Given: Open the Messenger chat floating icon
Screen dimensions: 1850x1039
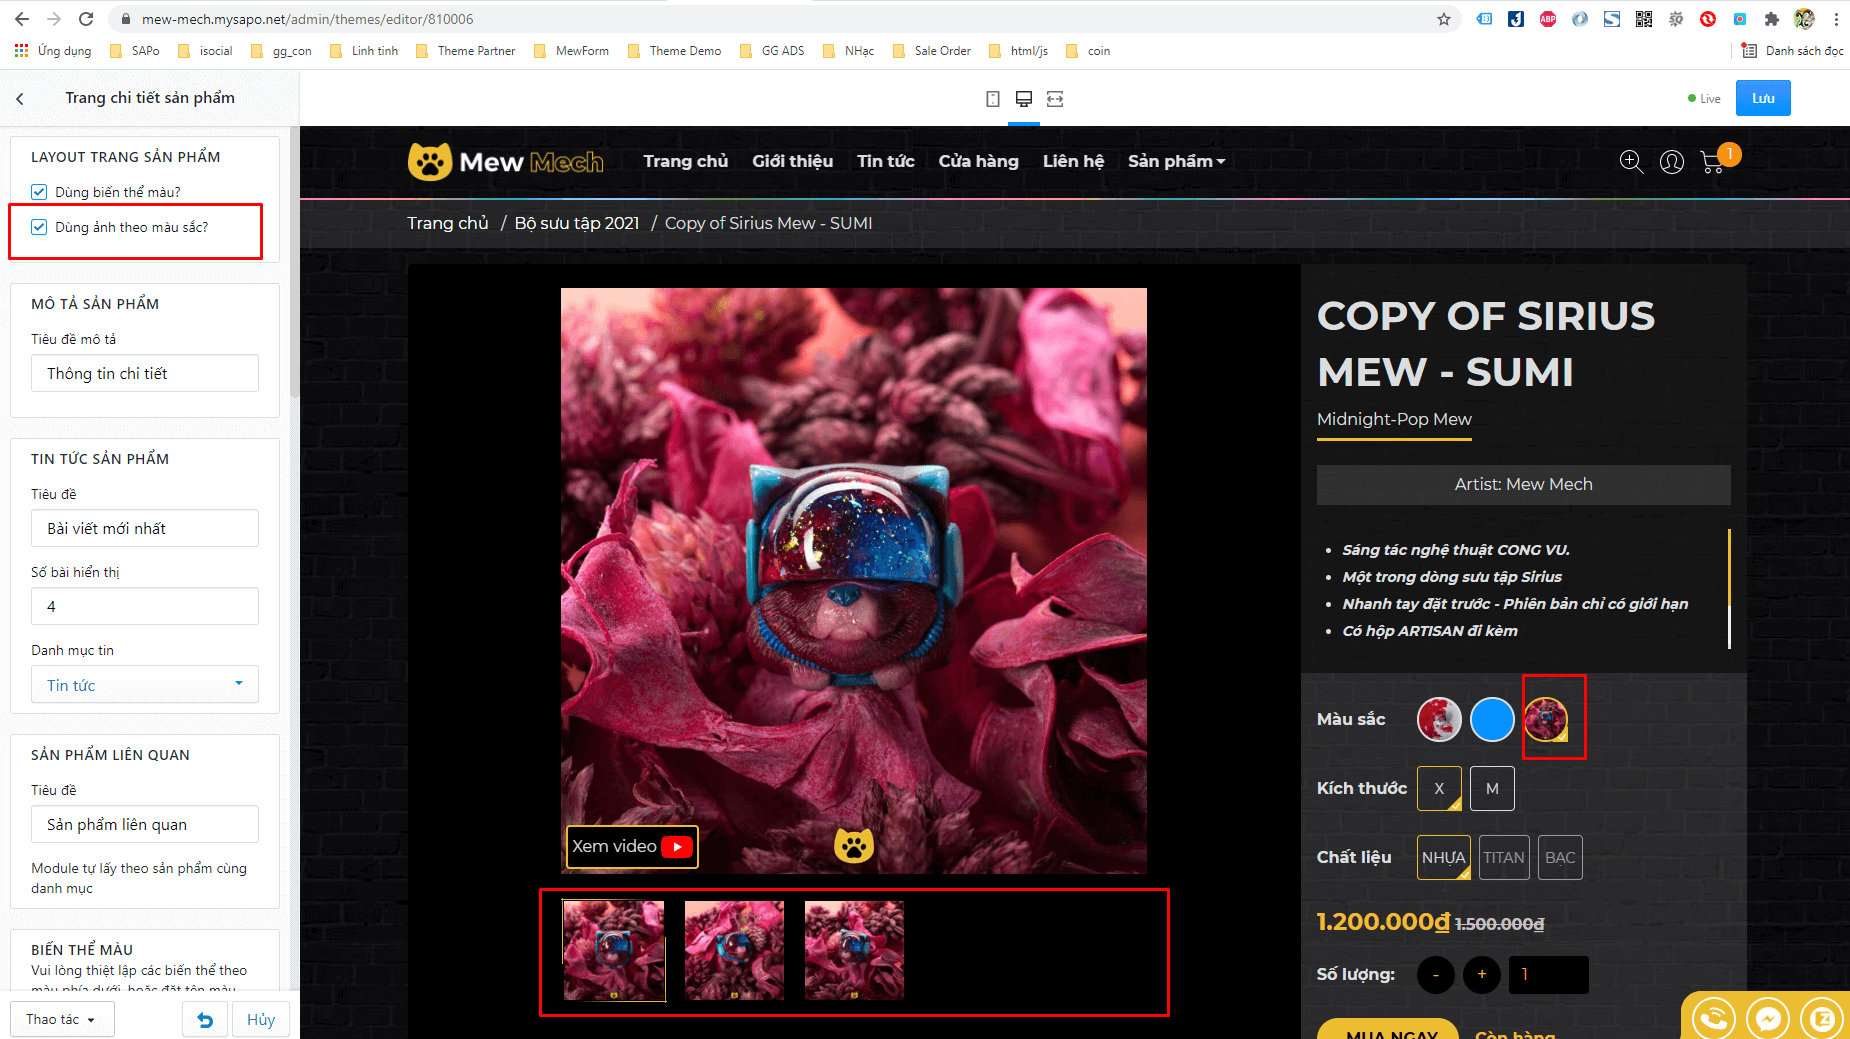Looking at the screenshot, I should pos(1767,1019).
